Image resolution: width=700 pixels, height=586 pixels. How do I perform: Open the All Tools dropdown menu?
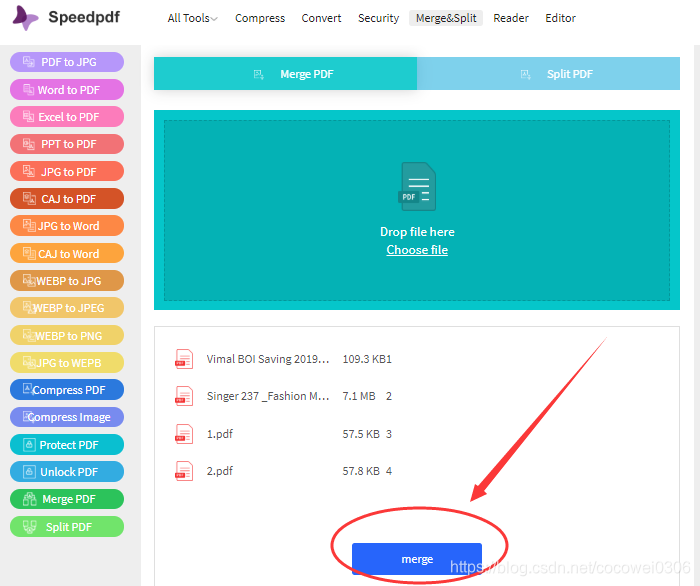click(192, 18)
